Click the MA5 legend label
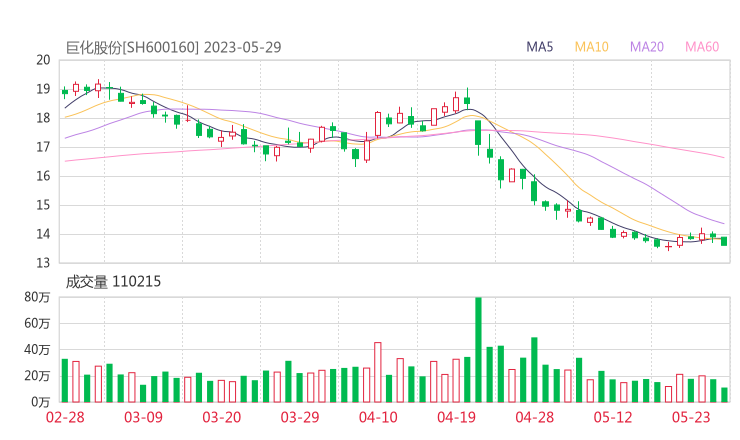Screen dimensions: 740x440 [539, 47]
